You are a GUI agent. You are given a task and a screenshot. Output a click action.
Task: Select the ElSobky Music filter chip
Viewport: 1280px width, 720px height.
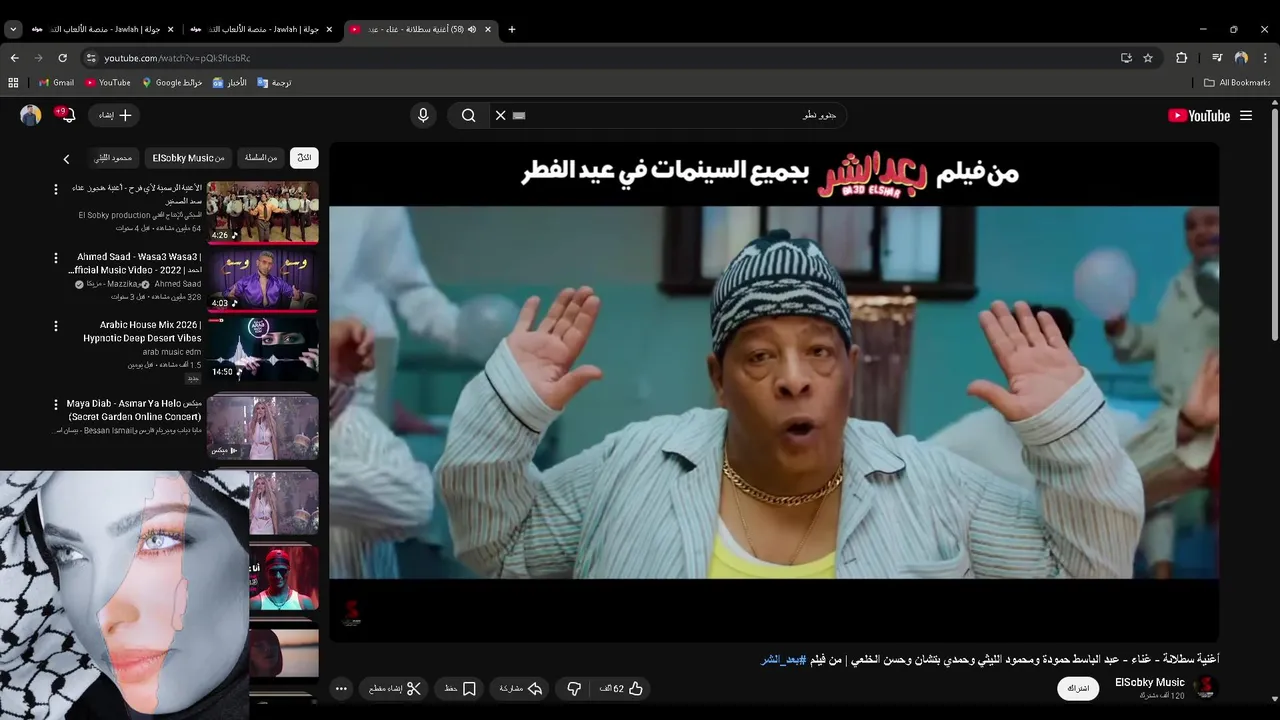188,158
